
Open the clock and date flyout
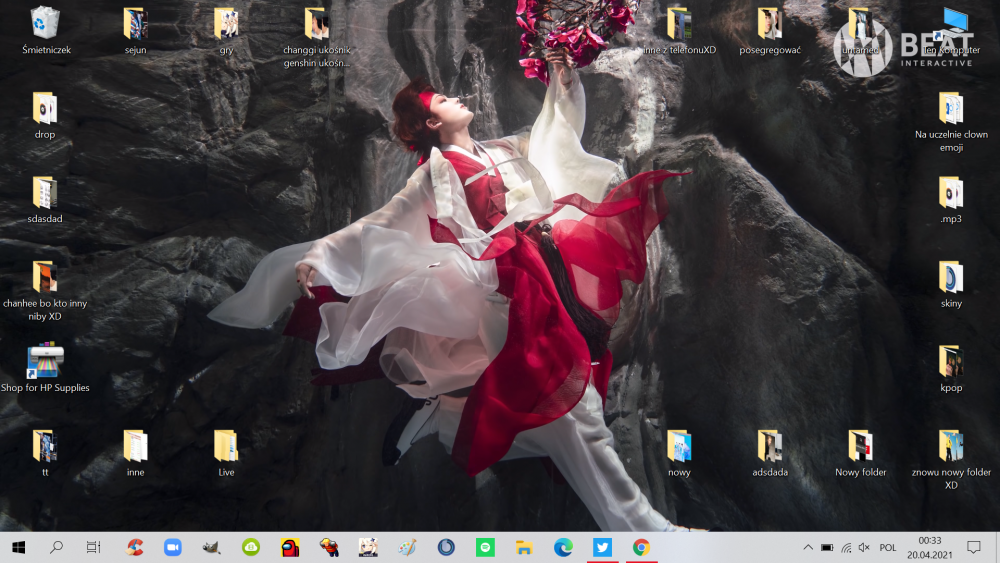tap(930, 547)
